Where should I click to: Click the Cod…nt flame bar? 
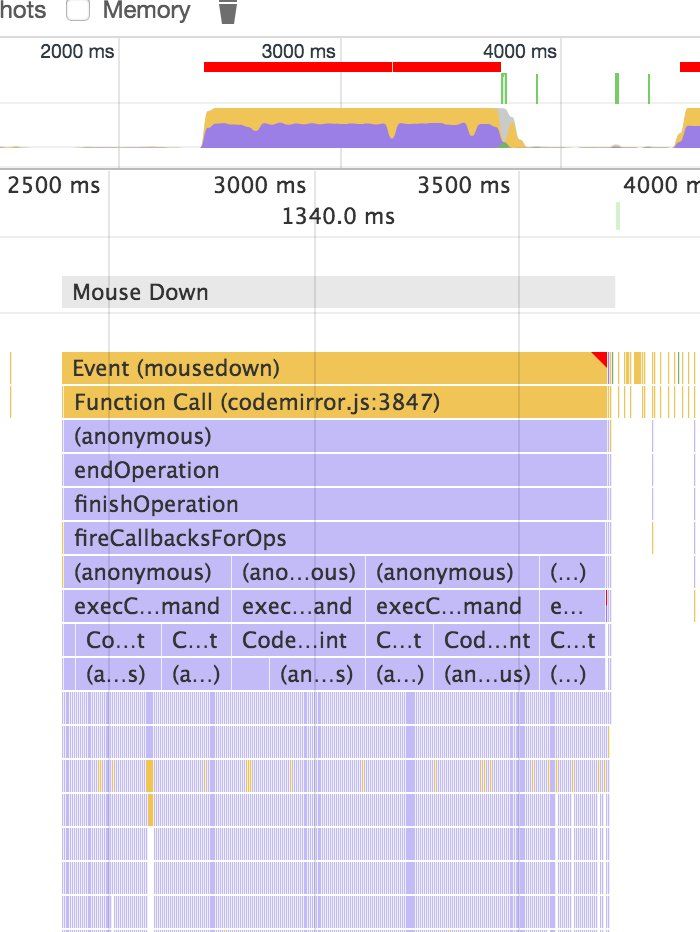pos(487,640)
